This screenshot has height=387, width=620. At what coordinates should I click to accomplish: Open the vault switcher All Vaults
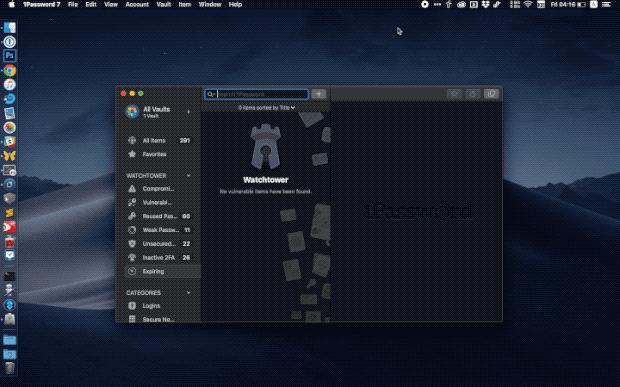tap(158, 112)
